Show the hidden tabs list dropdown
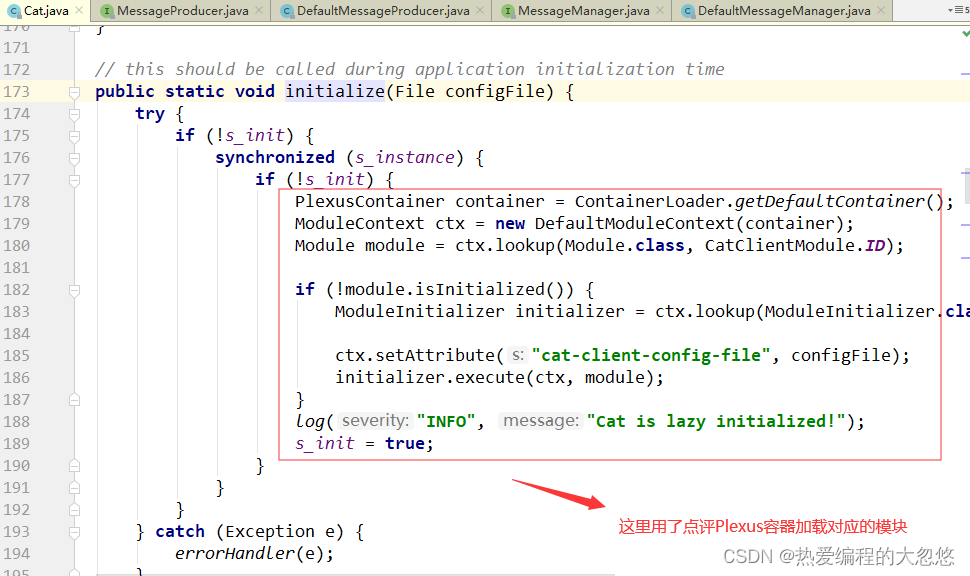The image size is (970, 576). (958, 10)
